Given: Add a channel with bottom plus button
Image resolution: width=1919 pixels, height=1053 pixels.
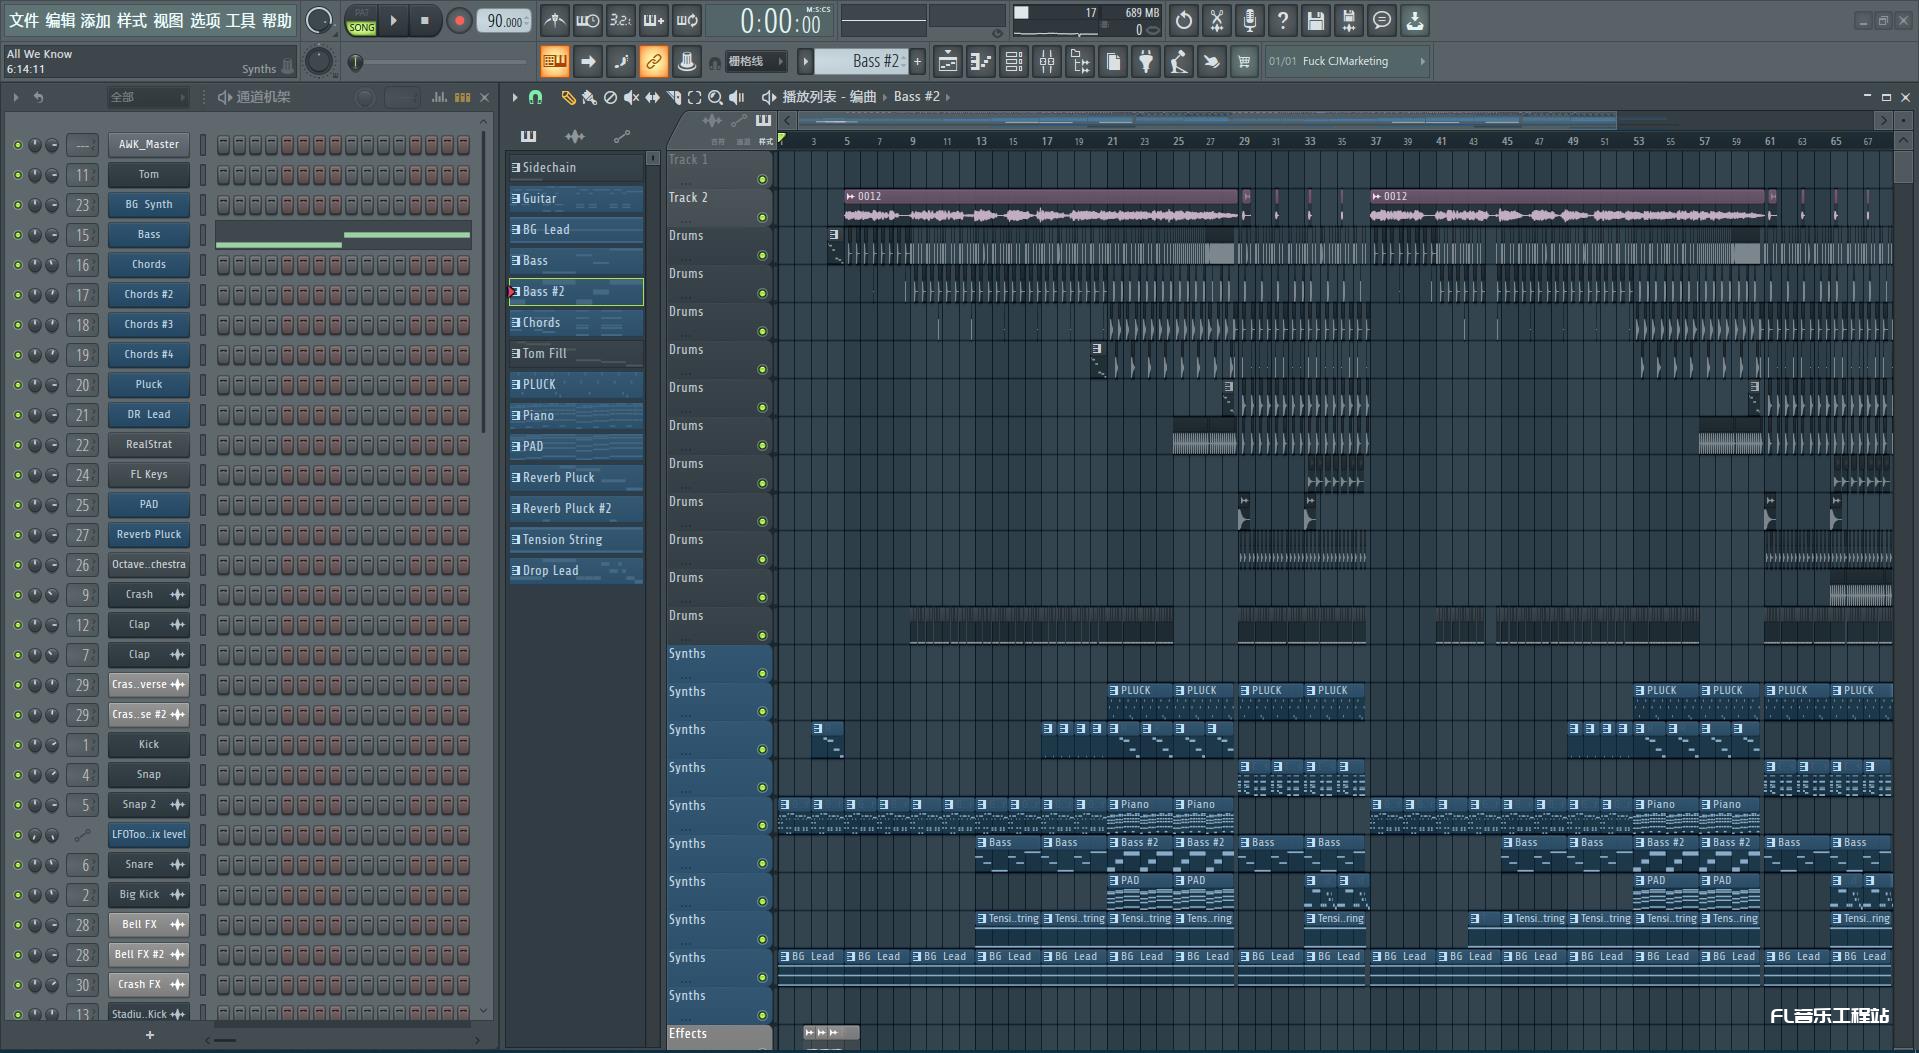Looking at the screenshot, I should (x=150, y=1035).
